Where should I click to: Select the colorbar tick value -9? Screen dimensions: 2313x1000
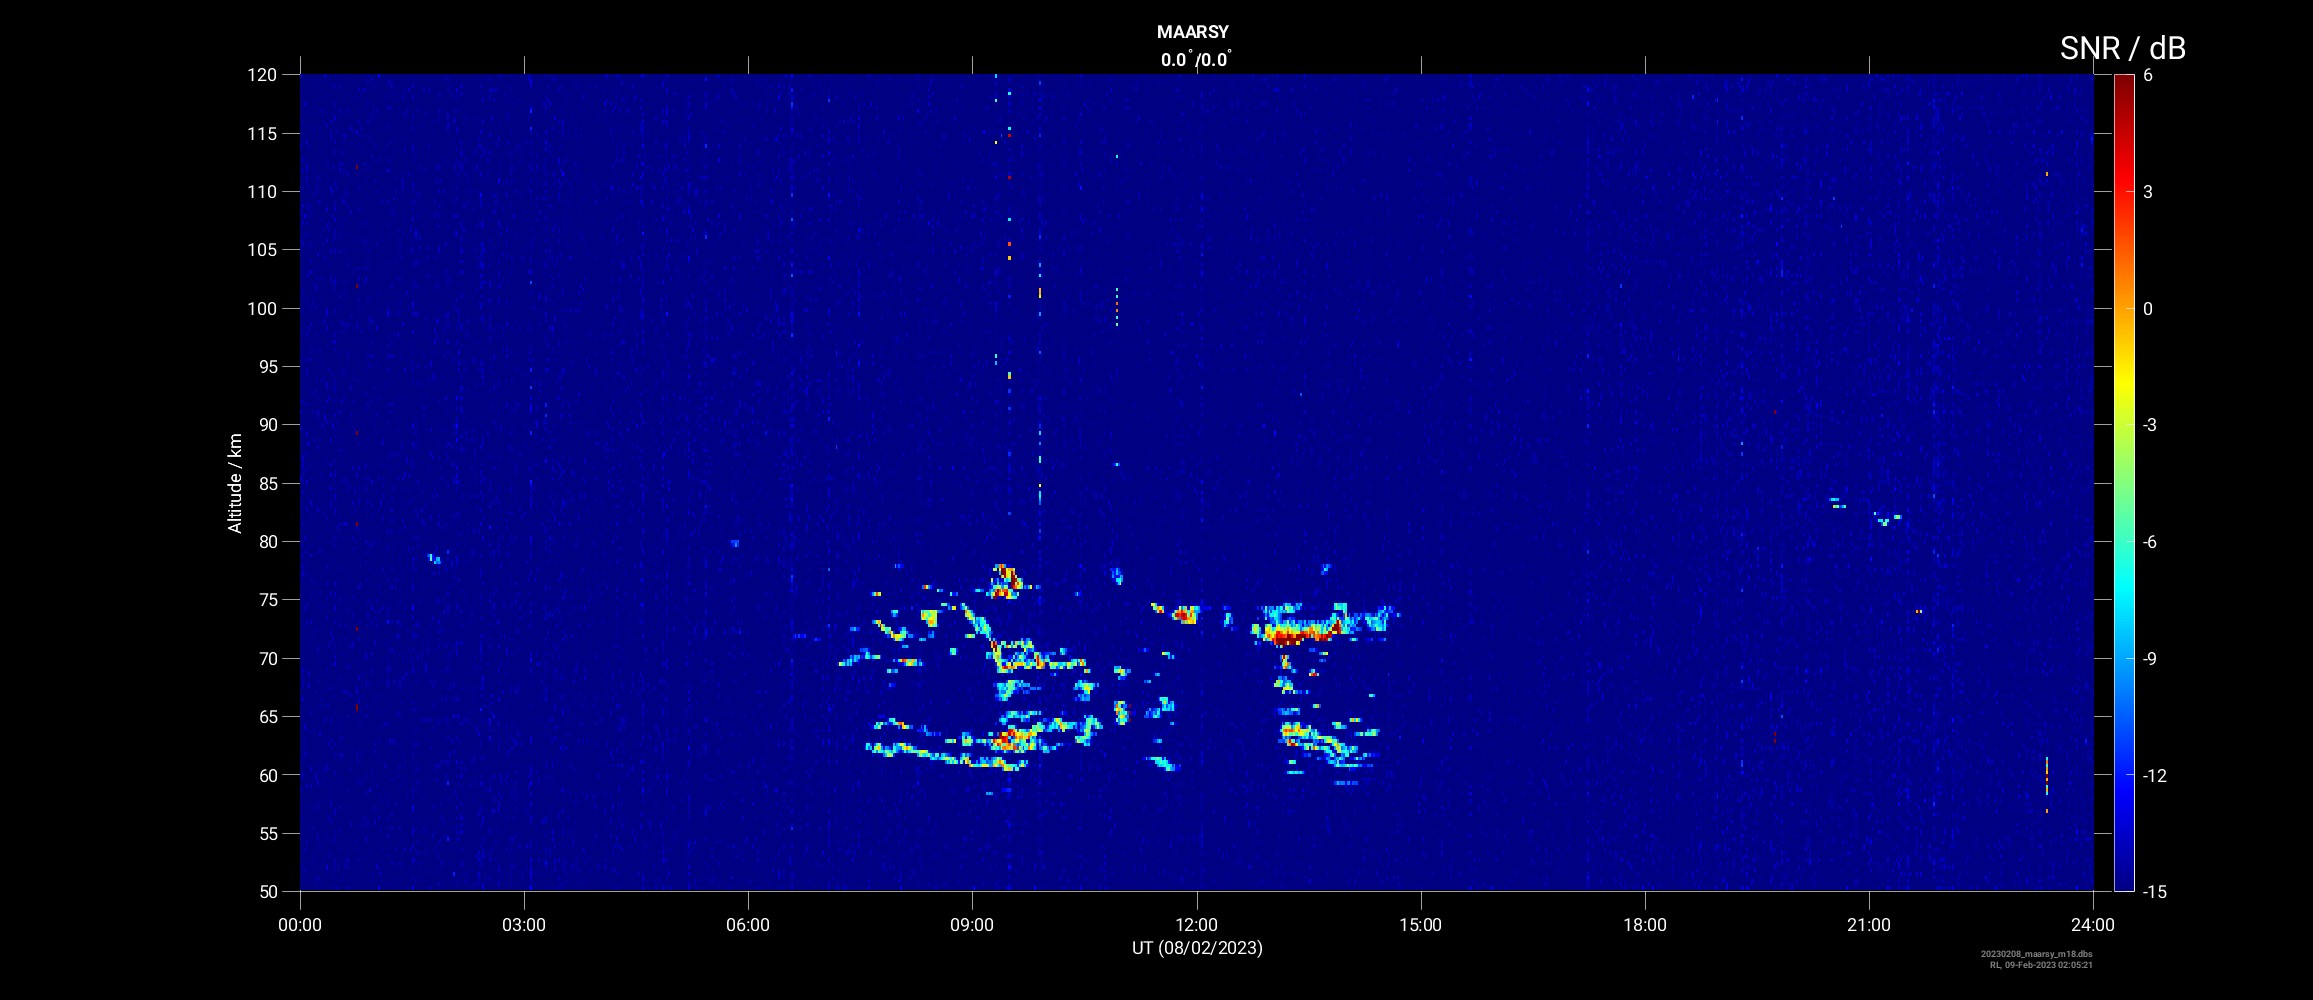(2150, 658)
